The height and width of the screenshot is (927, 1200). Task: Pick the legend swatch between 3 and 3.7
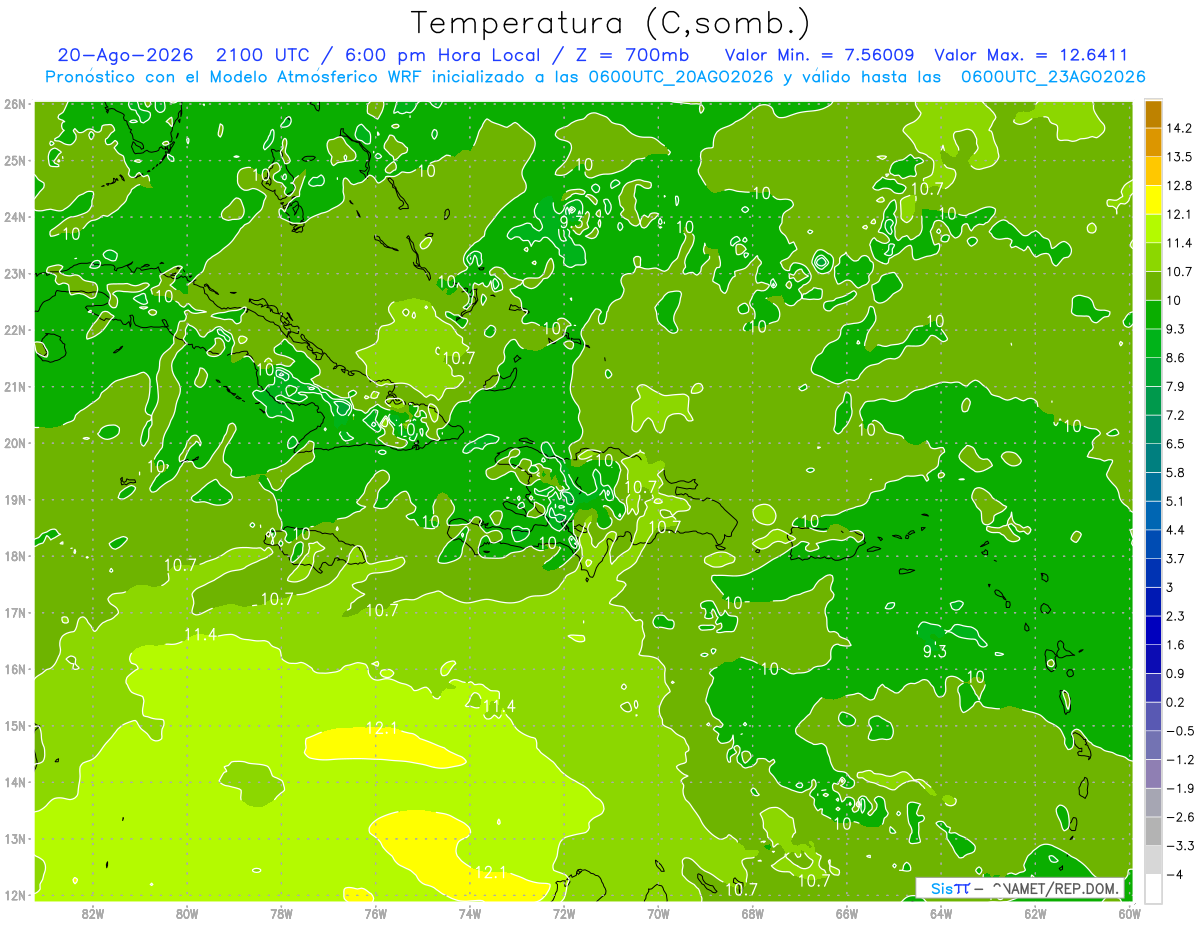click(x=1152, y=573)
